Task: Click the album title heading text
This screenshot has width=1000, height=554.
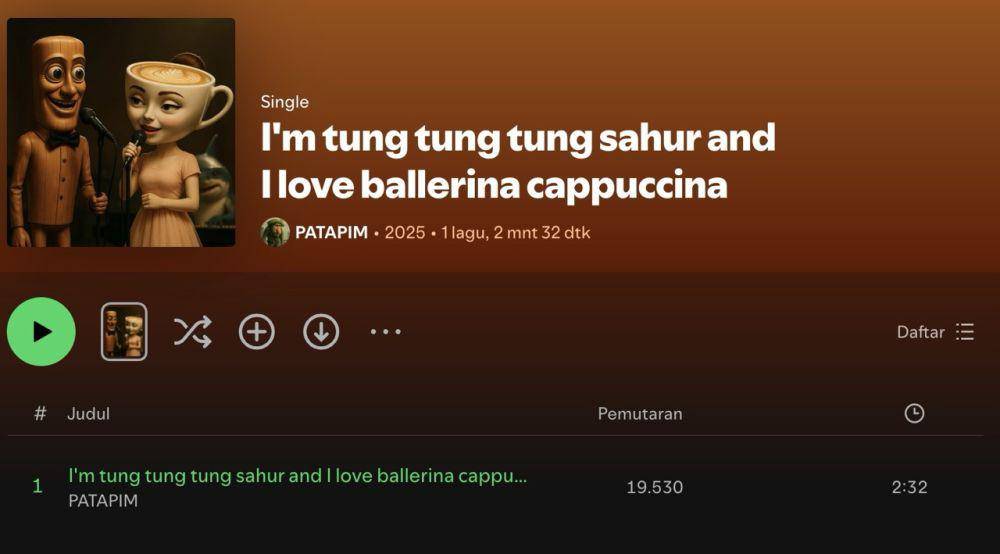Action: [518, 161]
